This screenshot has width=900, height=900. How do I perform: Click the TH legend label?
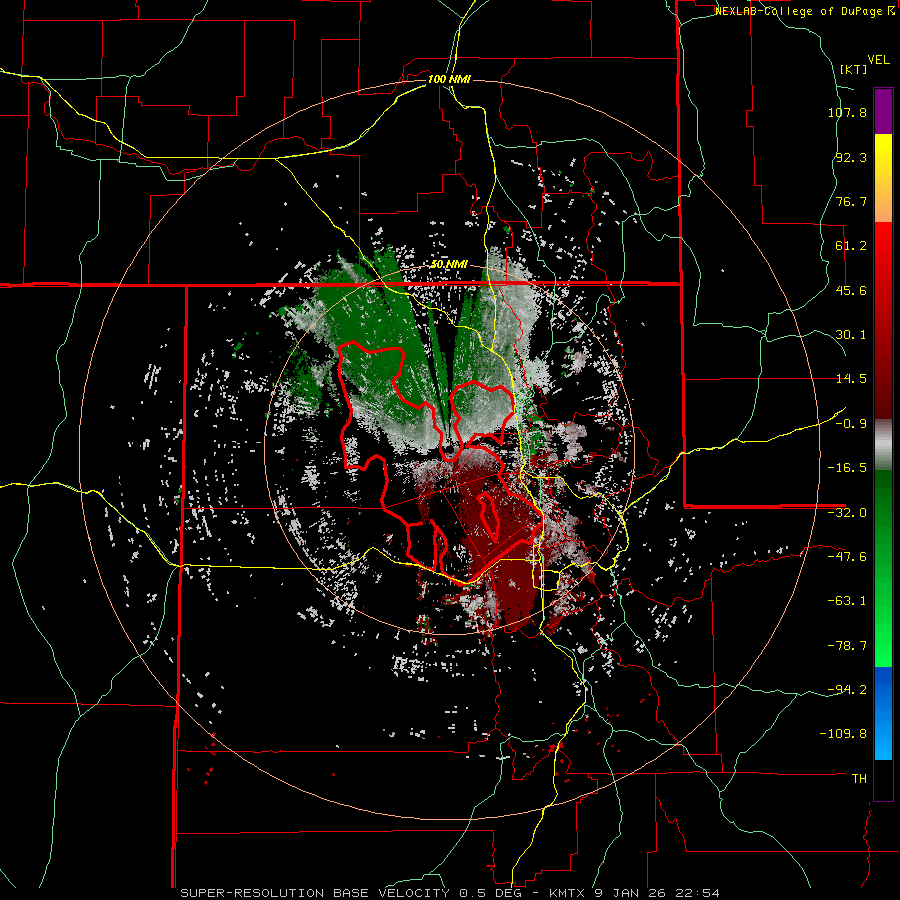(859, 779)
